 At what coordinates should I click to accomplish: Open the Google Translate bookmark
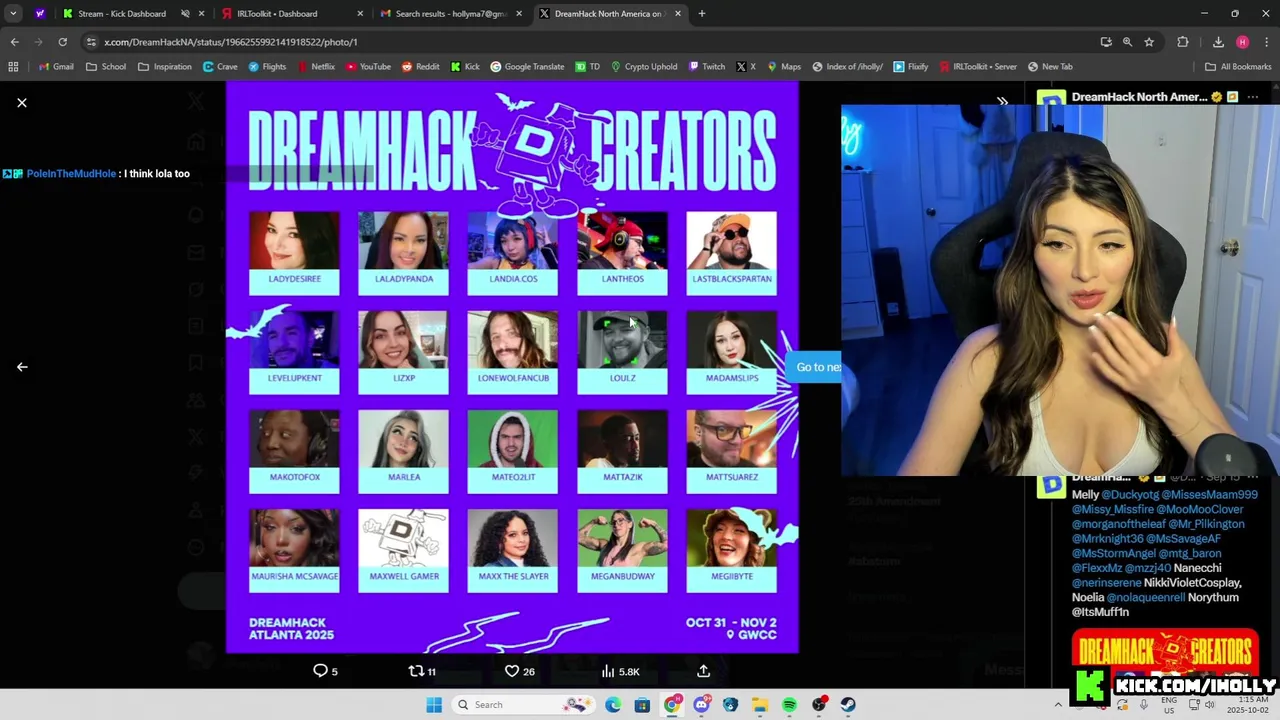click(527, 67)
